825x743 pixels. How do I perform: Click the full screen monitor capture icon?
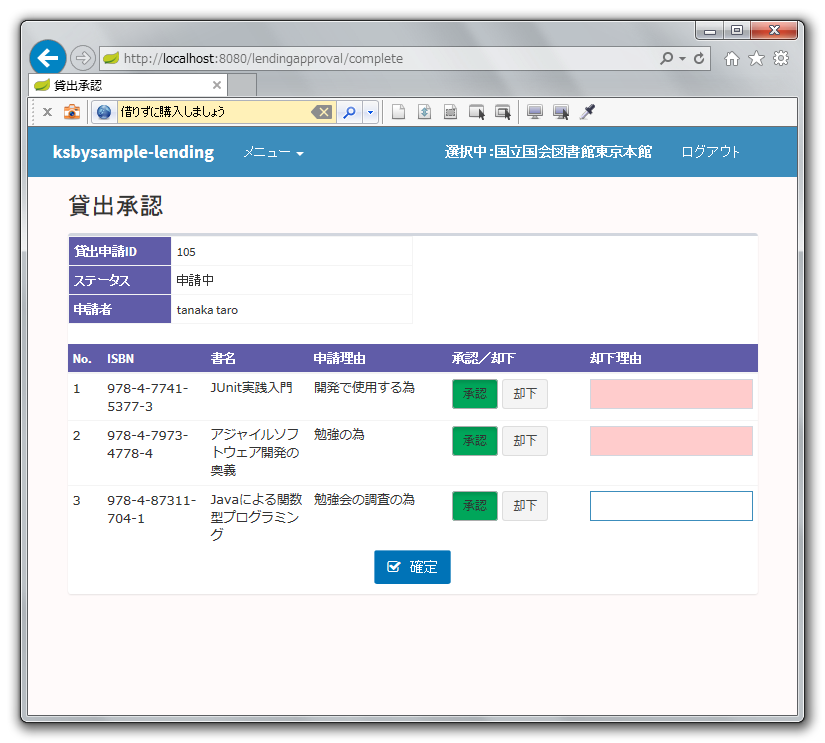click(535, 112)
